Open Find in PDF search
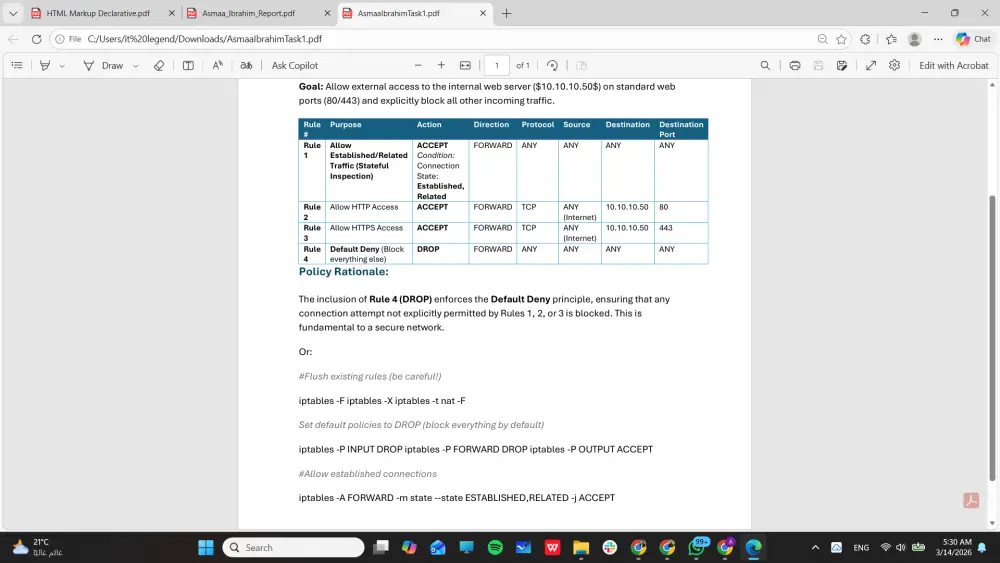Screen dimensions: 1000x563 click(x=765, y=65)
